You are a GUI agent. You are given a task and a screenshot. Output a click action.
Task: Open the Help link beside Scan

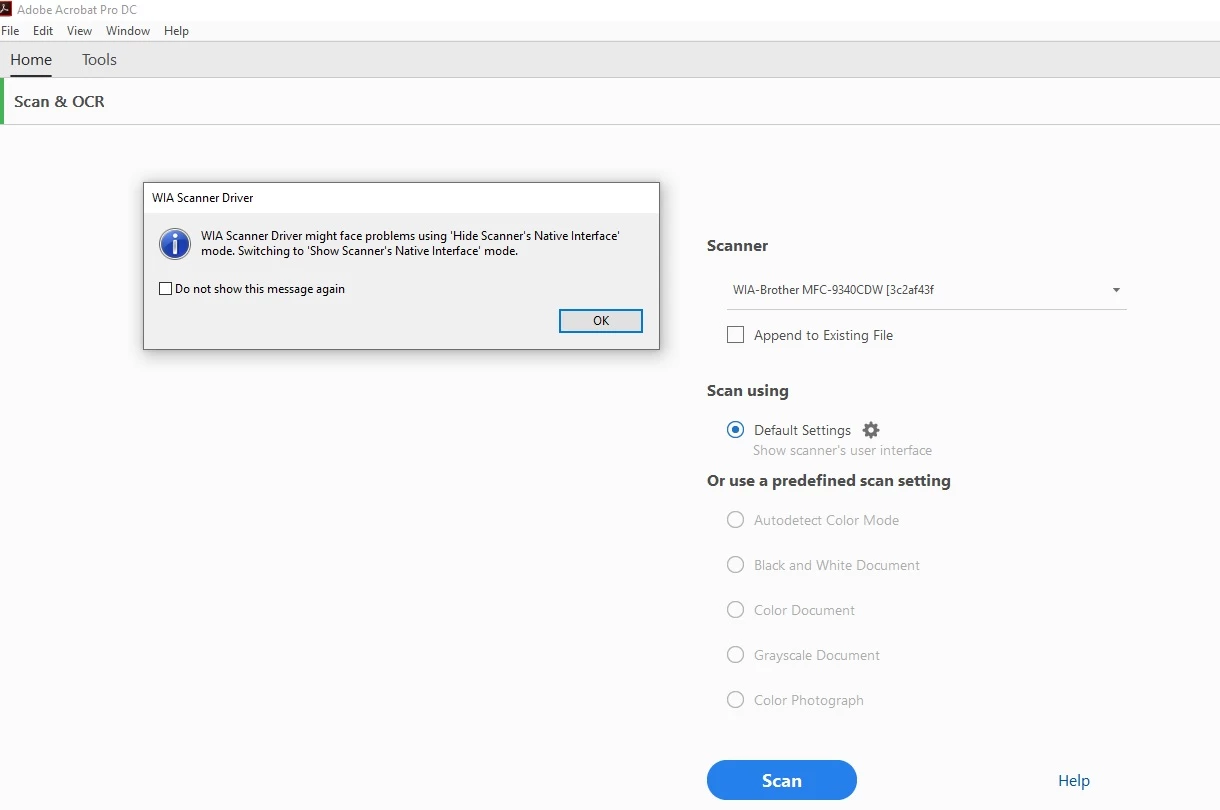[x=1074, y=781]
